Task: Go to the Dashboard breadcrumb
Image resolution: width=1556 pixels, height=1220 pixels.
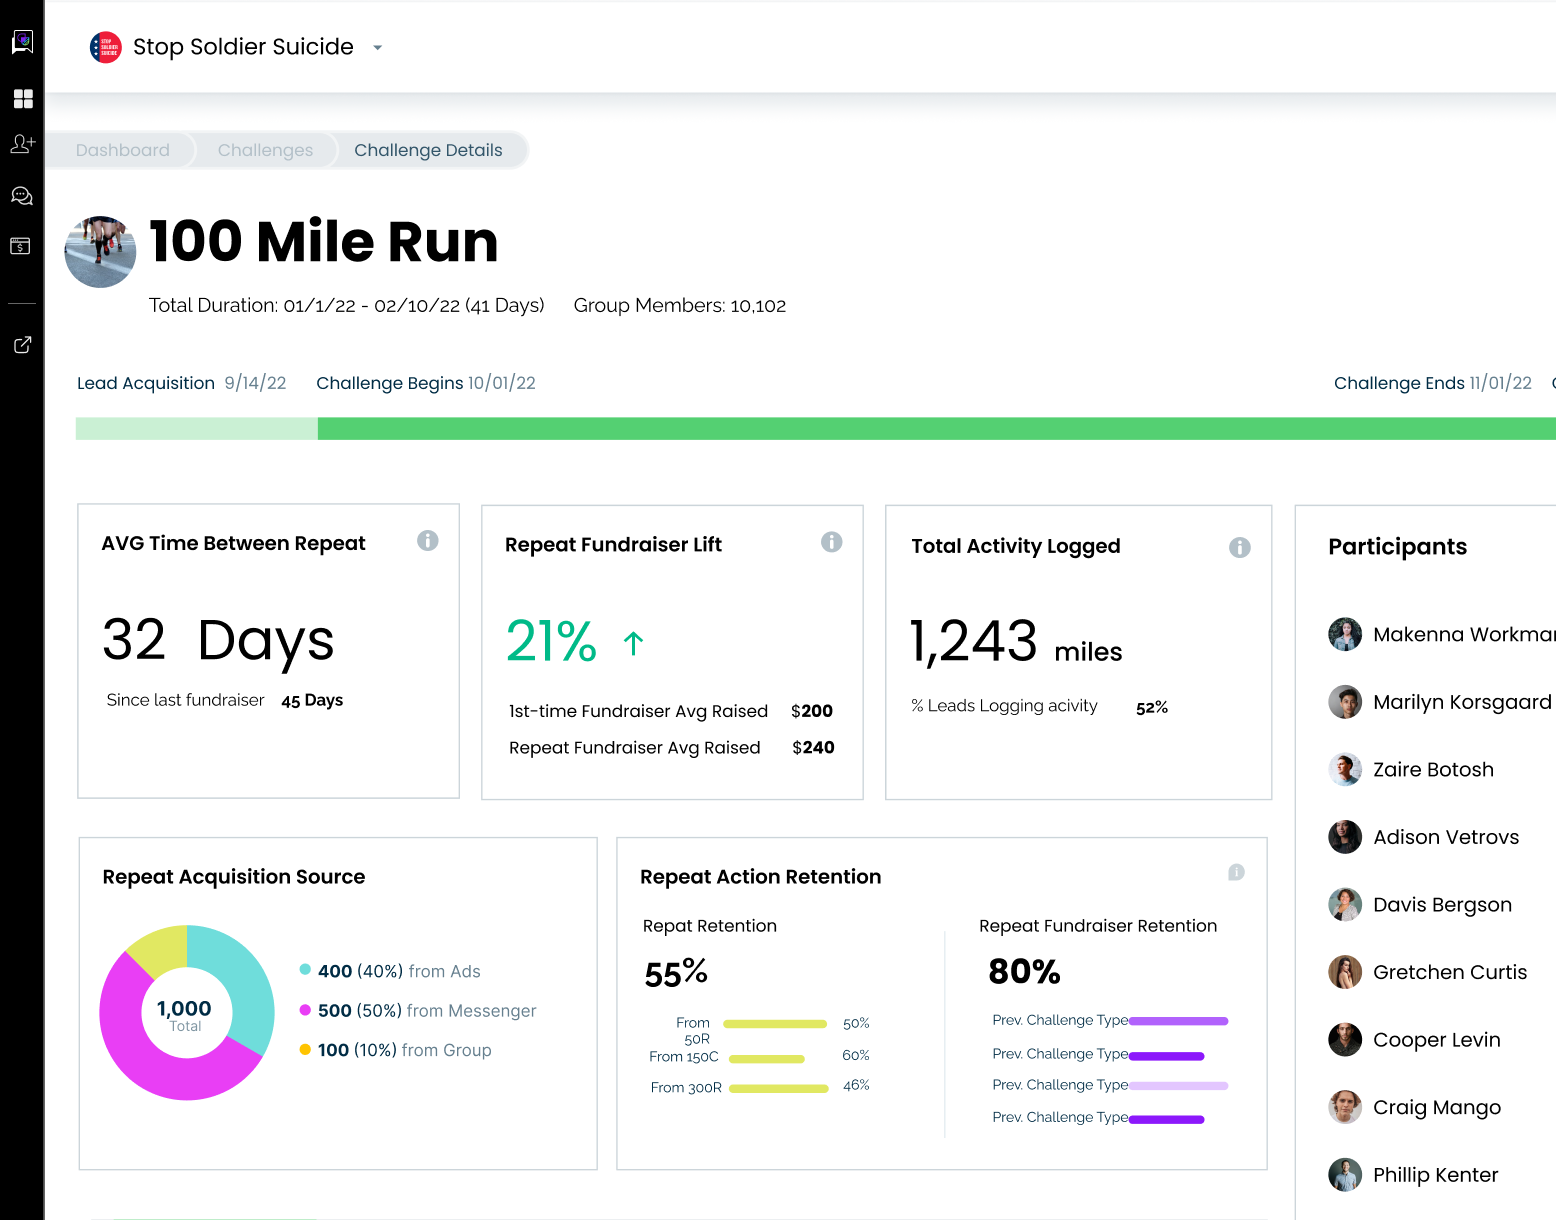Action: [123, 150]
